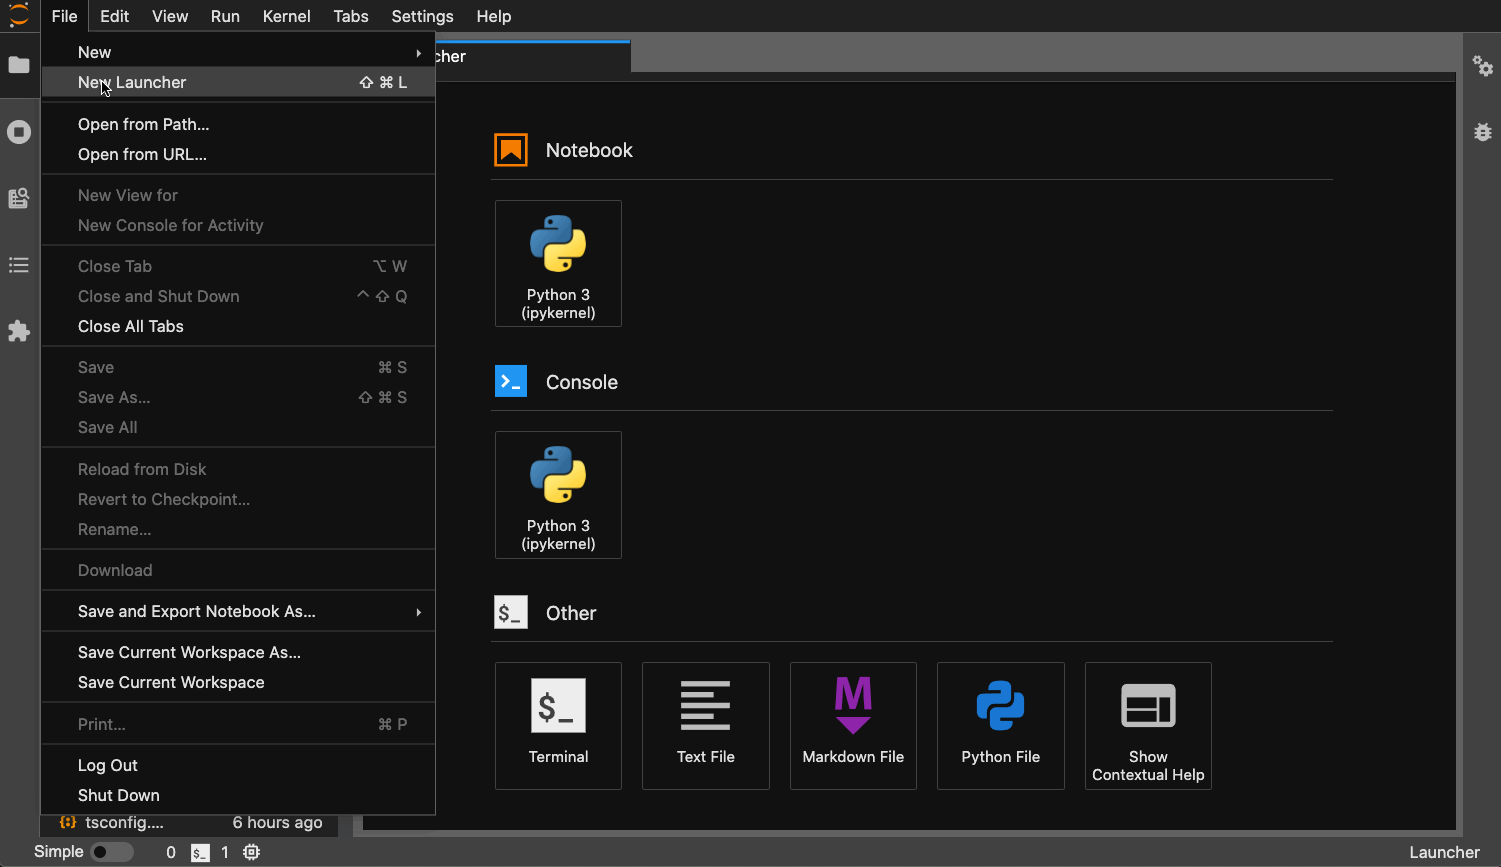
Task: Open Show Contextual Help from the Launcher
Action: point(1148,725)
